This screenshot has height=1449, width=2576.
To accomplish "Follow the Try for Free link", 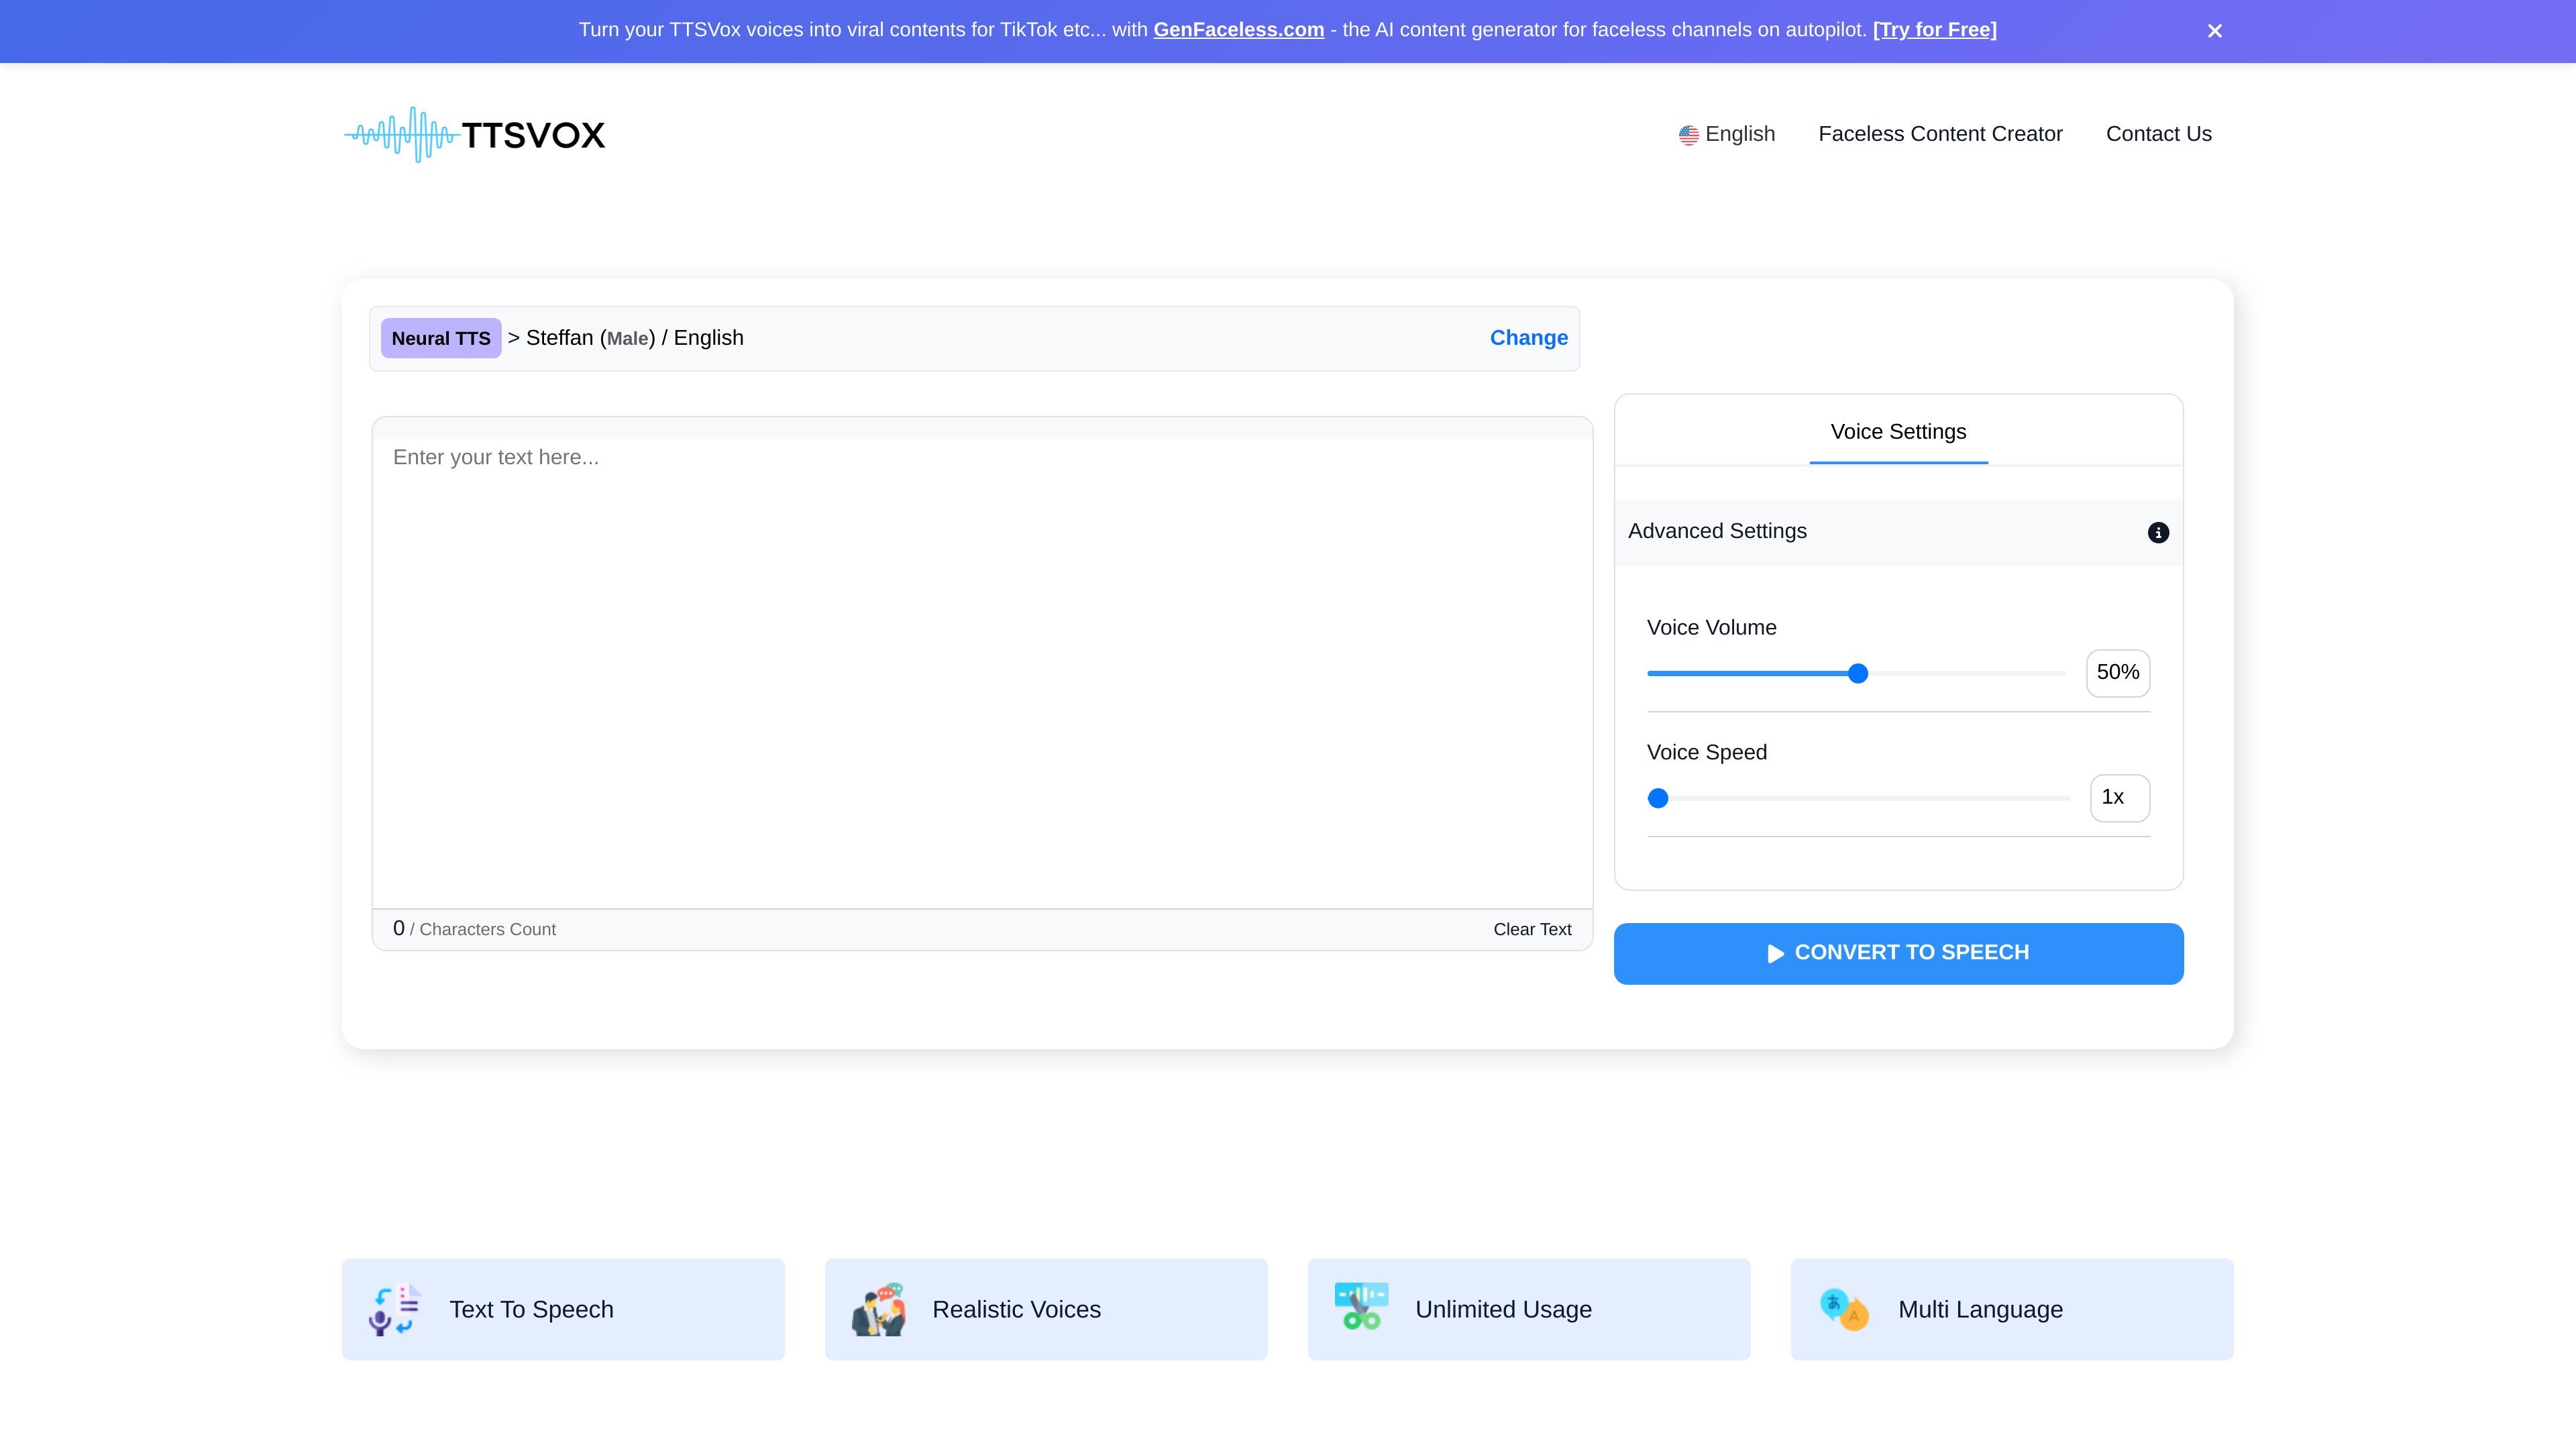I will [x=1934, y=30].
